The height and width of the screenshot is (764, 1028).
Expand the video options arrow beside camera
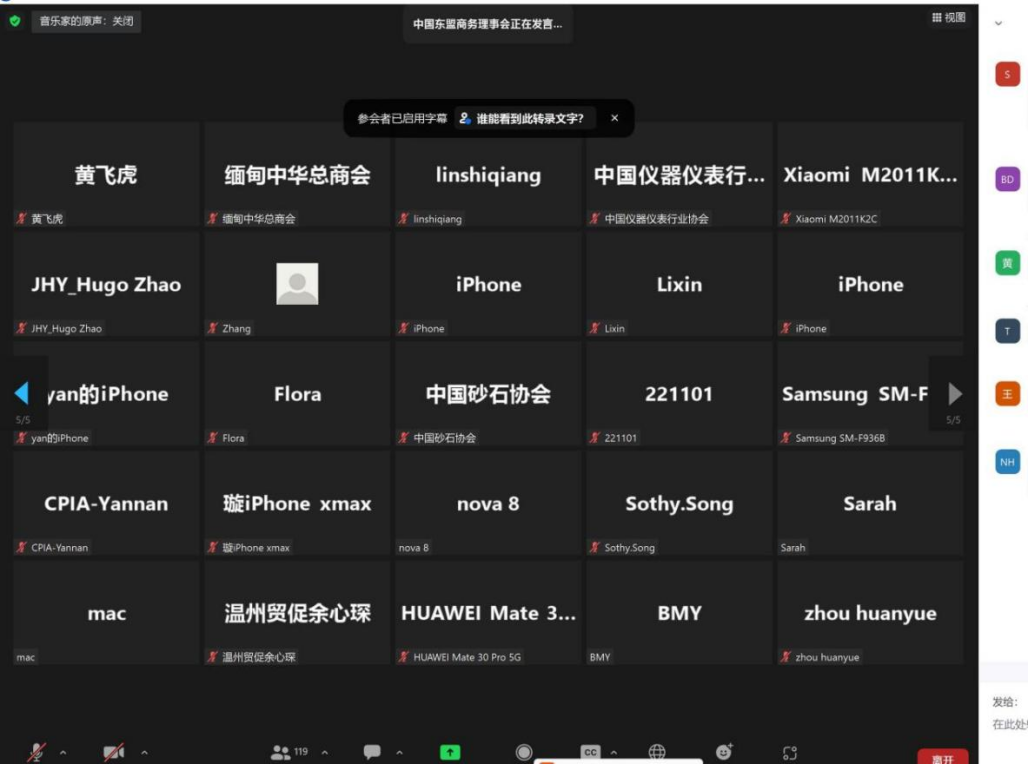coord(144,752)
